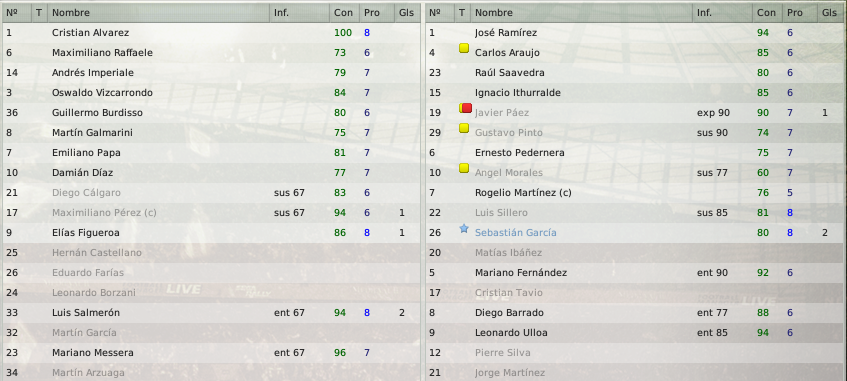Click Angel Morales' yellow card icon
Viewport: 847px width, 381px height.
click(463, 168)
